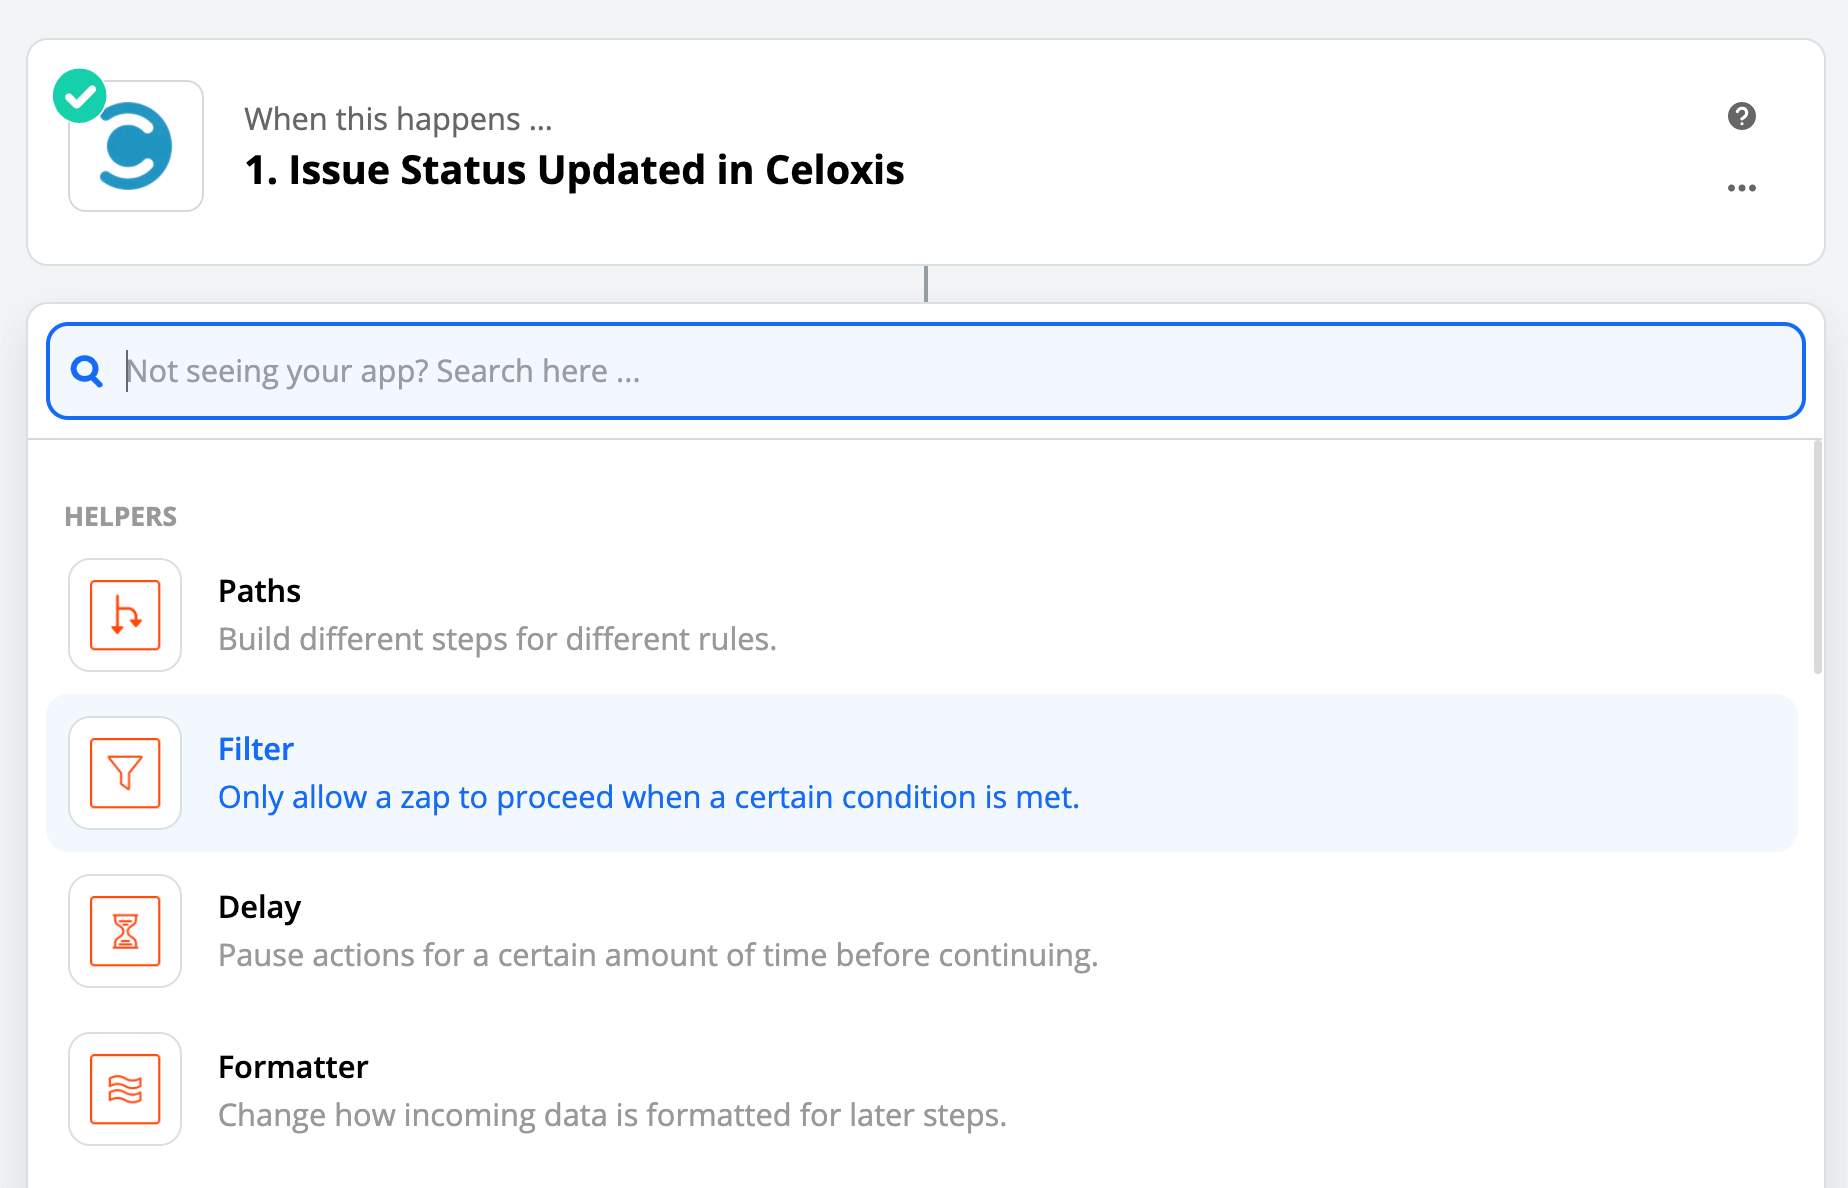1848x1188 pixels.
Task: Click 'Build different steps for different rules' description
Action: click(497, 639)
